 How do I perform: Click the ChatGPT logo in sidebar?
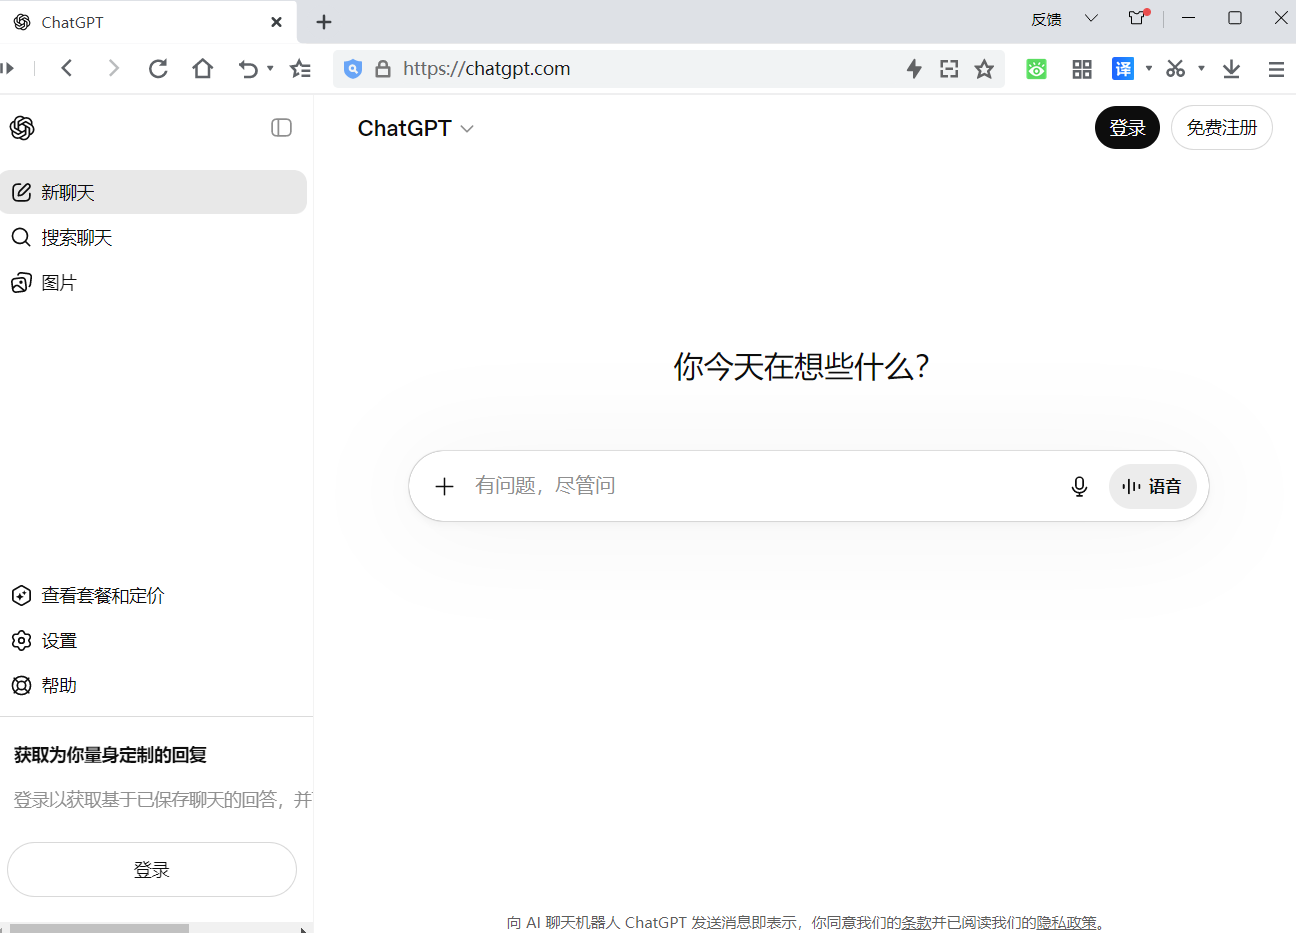tap(22, 128)
